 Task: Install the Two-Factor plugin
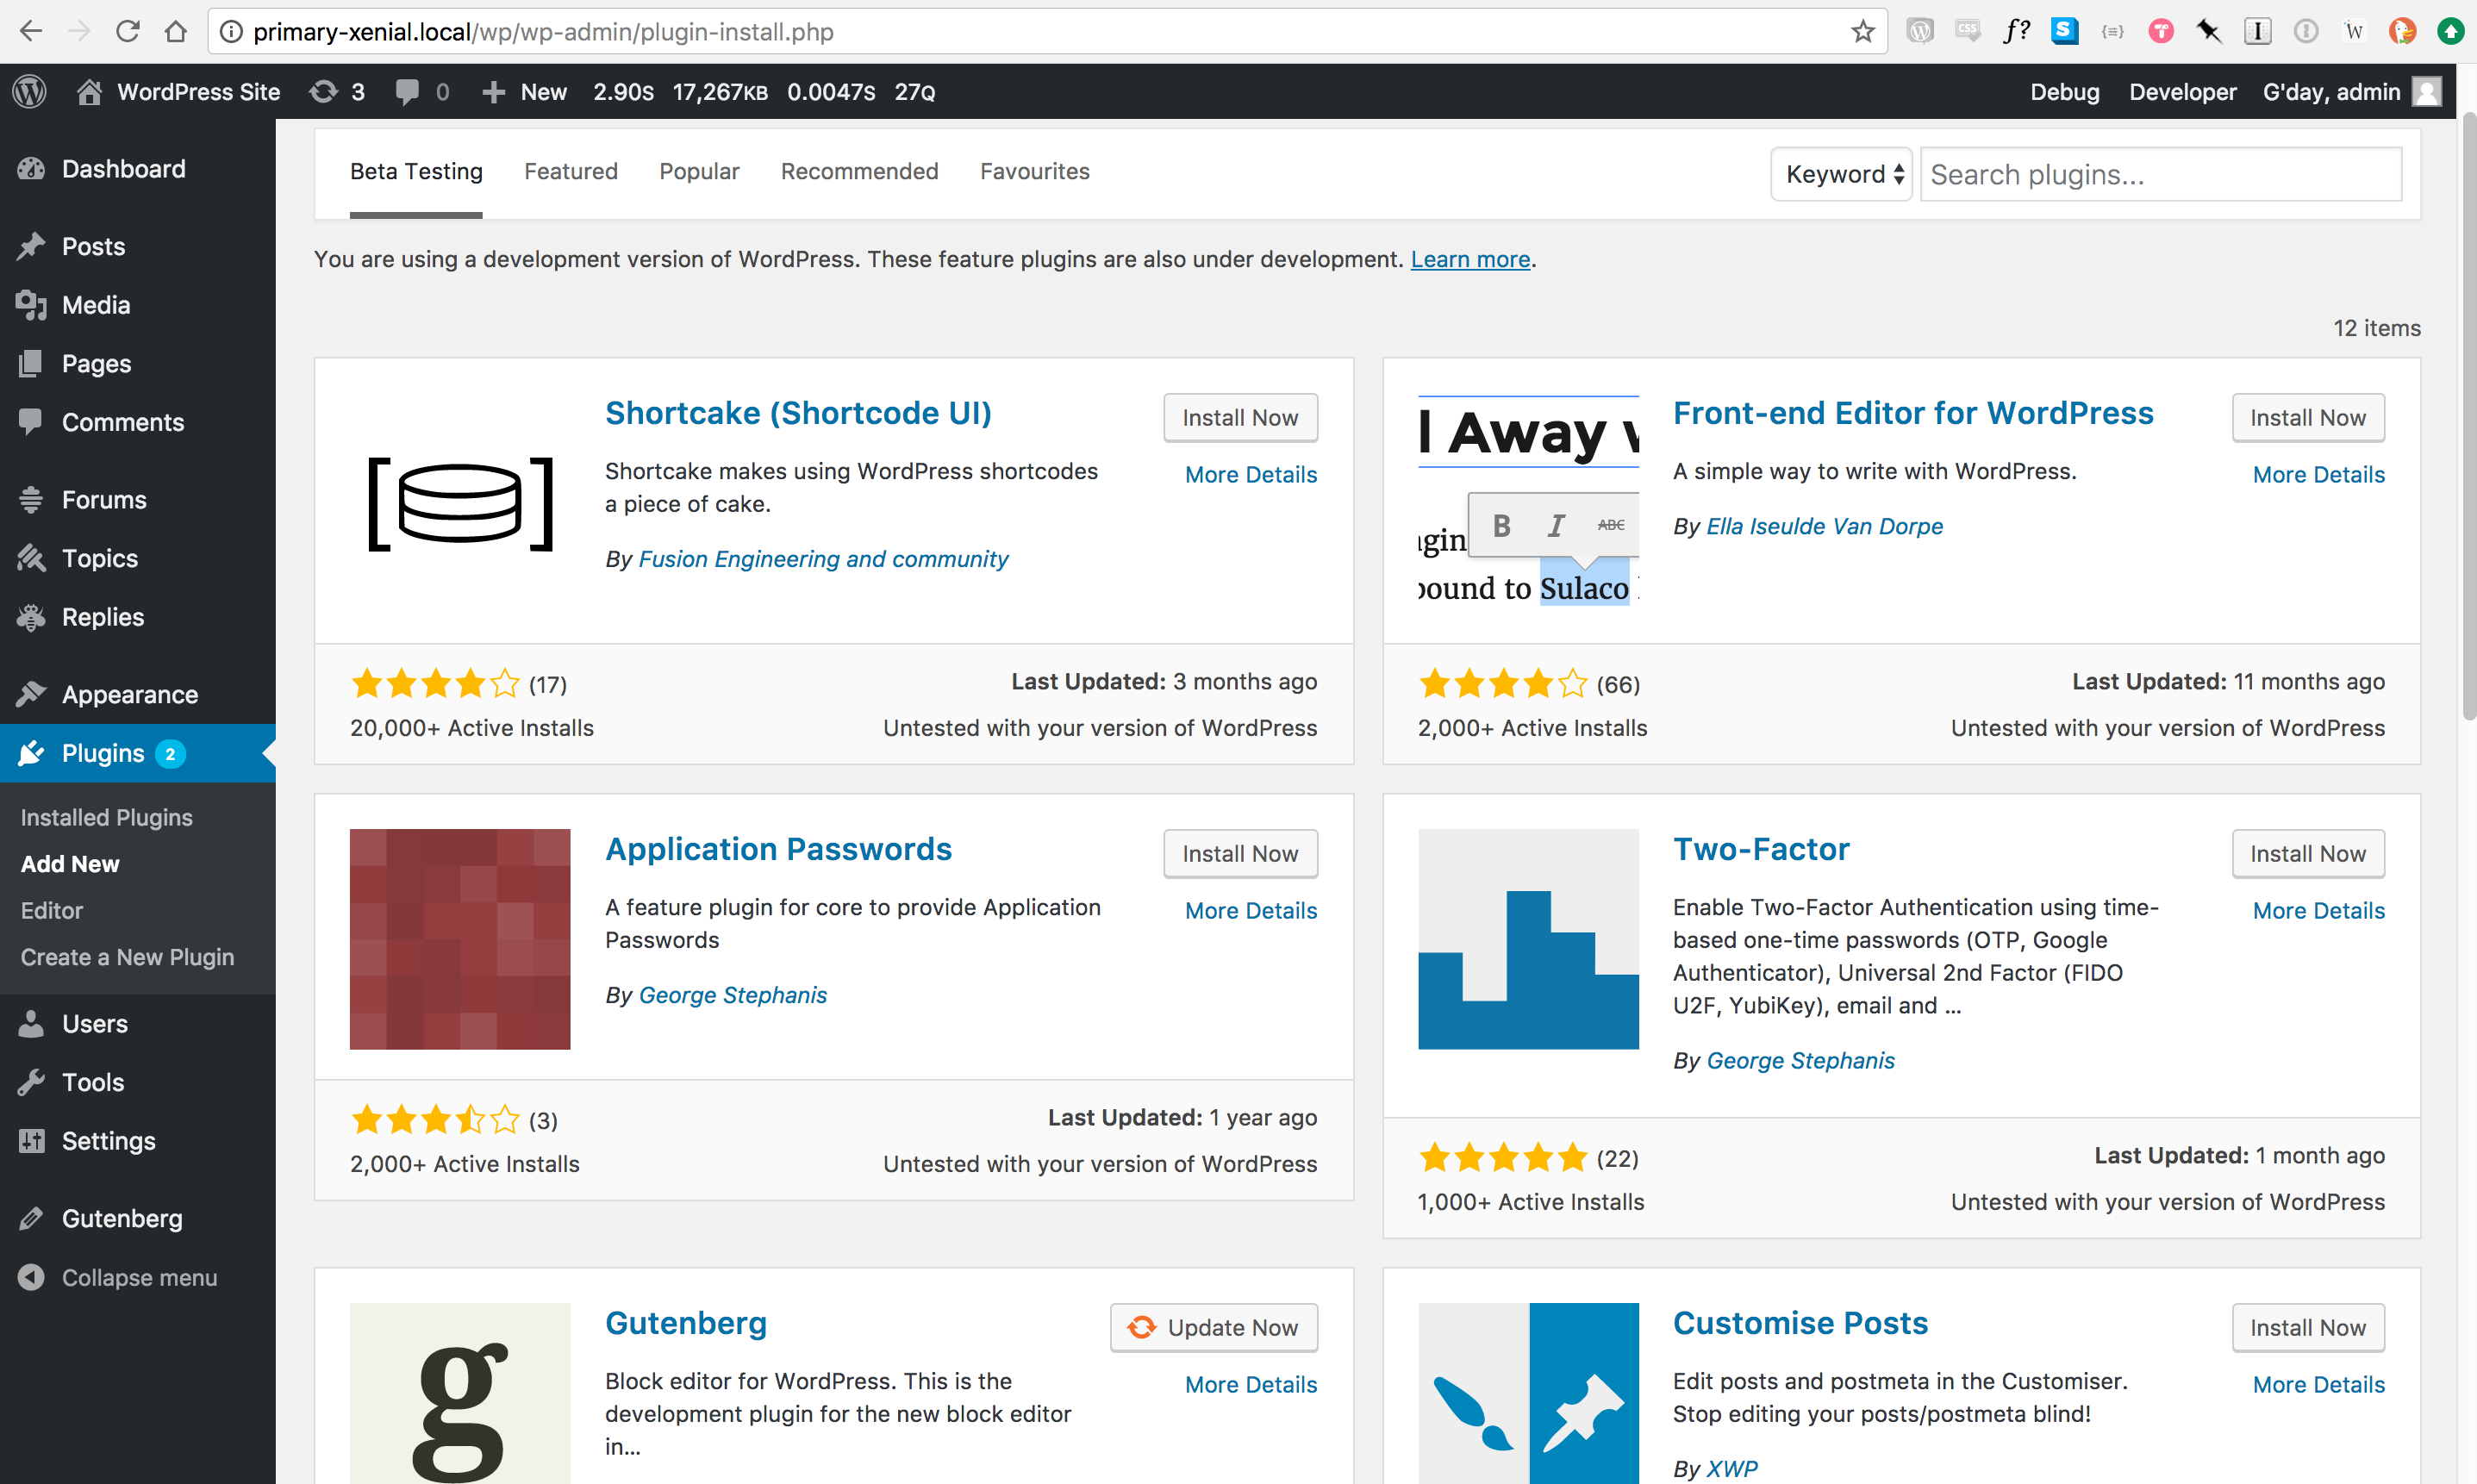tap(2308, 854)
